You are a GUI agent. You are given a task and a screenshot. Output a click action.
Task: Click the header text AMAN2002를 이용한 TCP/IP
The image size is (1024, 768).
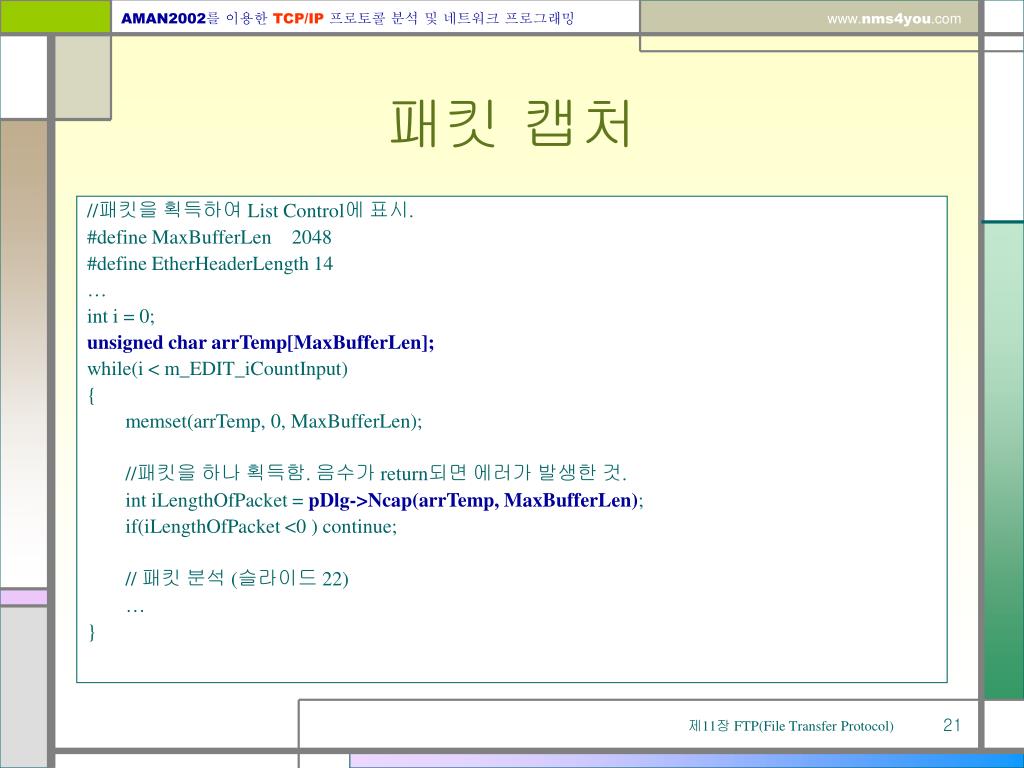(222, 18)
